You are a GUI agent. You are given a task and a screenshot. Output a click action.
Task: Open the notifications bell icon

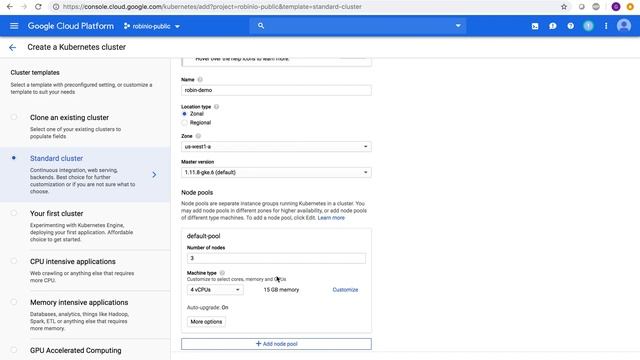coord(588,26)
